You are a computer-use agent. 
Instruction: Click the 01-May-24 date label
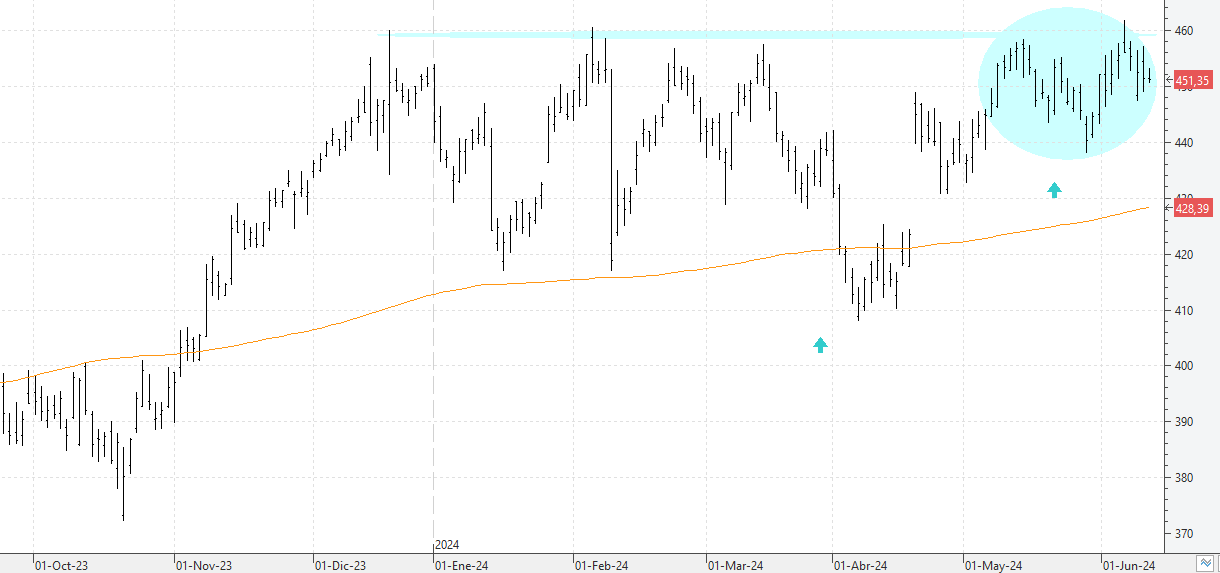(x=993, y=565)
